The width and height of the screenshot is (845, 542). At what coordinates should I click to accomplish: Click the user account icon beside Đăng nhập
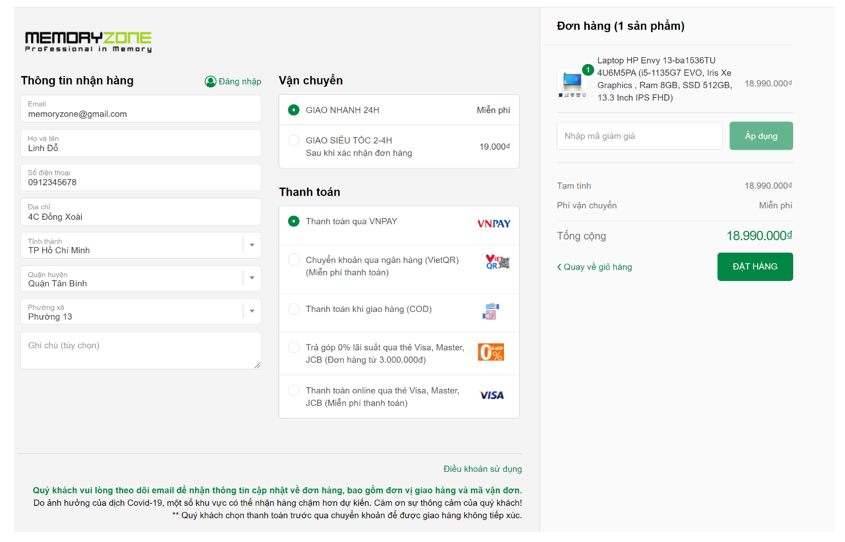pos(210,81)
